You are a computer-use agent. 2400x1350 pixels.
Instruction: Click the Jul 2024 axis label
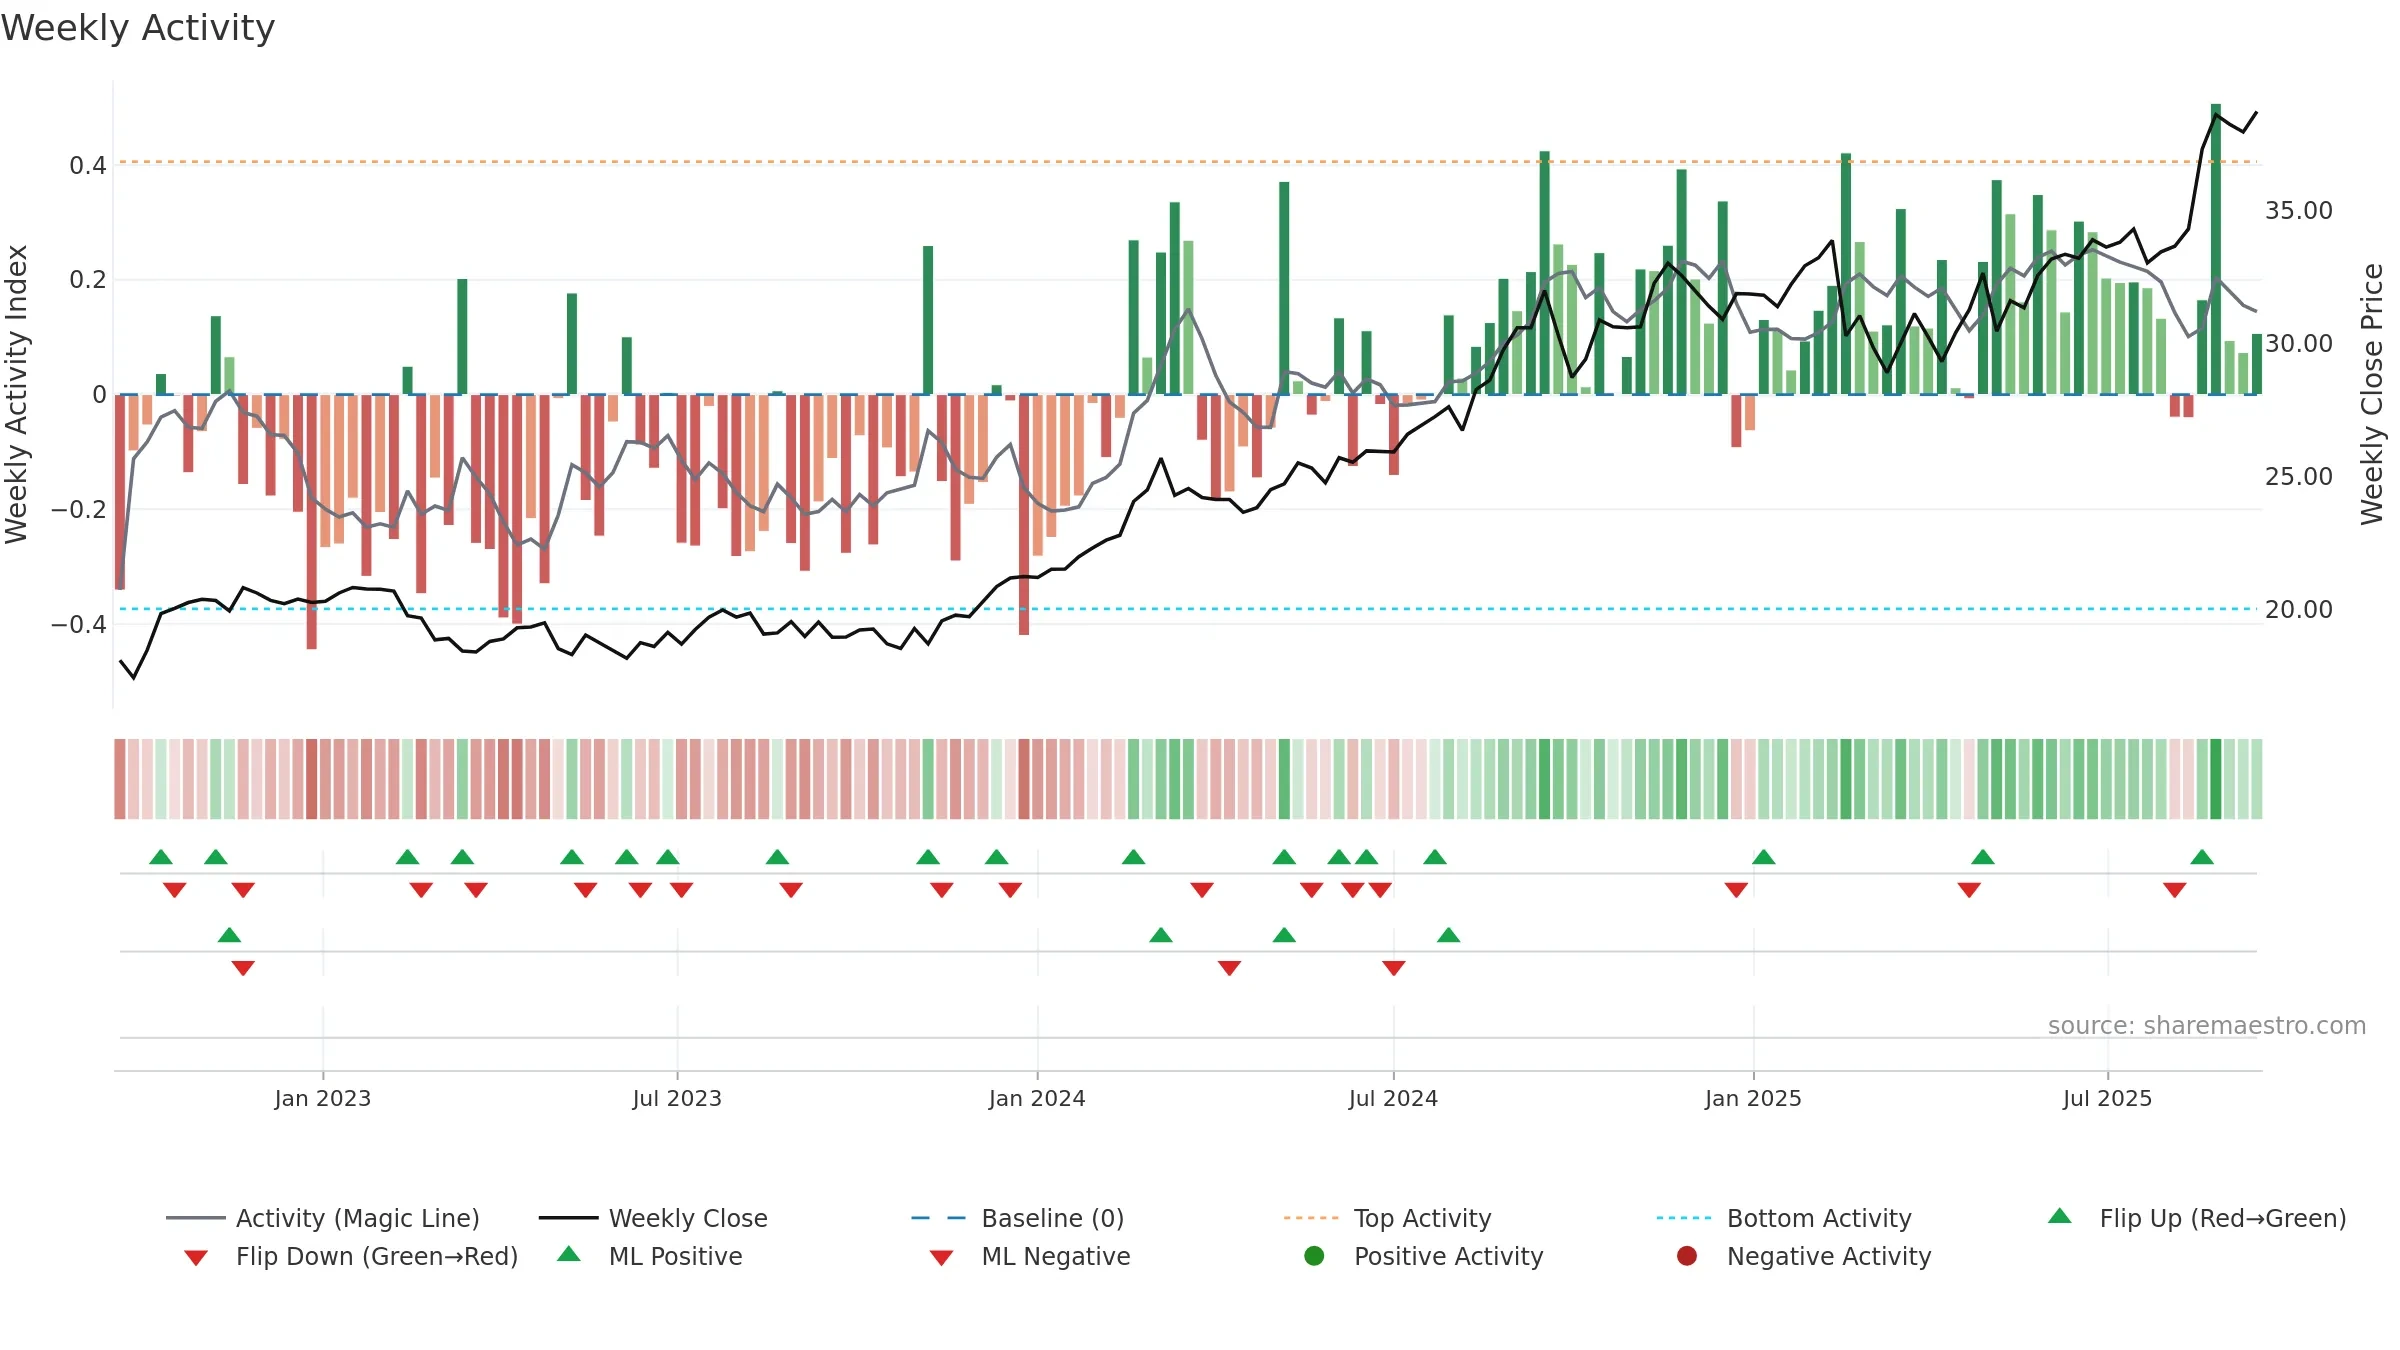pos(1393,1098)
